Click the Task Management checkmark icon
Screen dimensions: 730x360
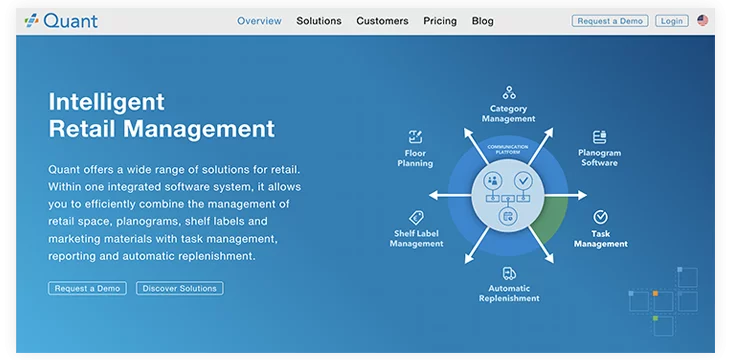tap(601, 217)
